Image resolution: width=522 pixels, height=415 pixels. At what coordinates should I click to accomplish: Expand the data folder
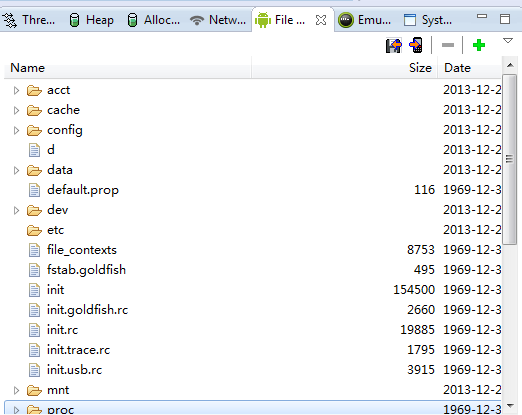pos(16,170)
